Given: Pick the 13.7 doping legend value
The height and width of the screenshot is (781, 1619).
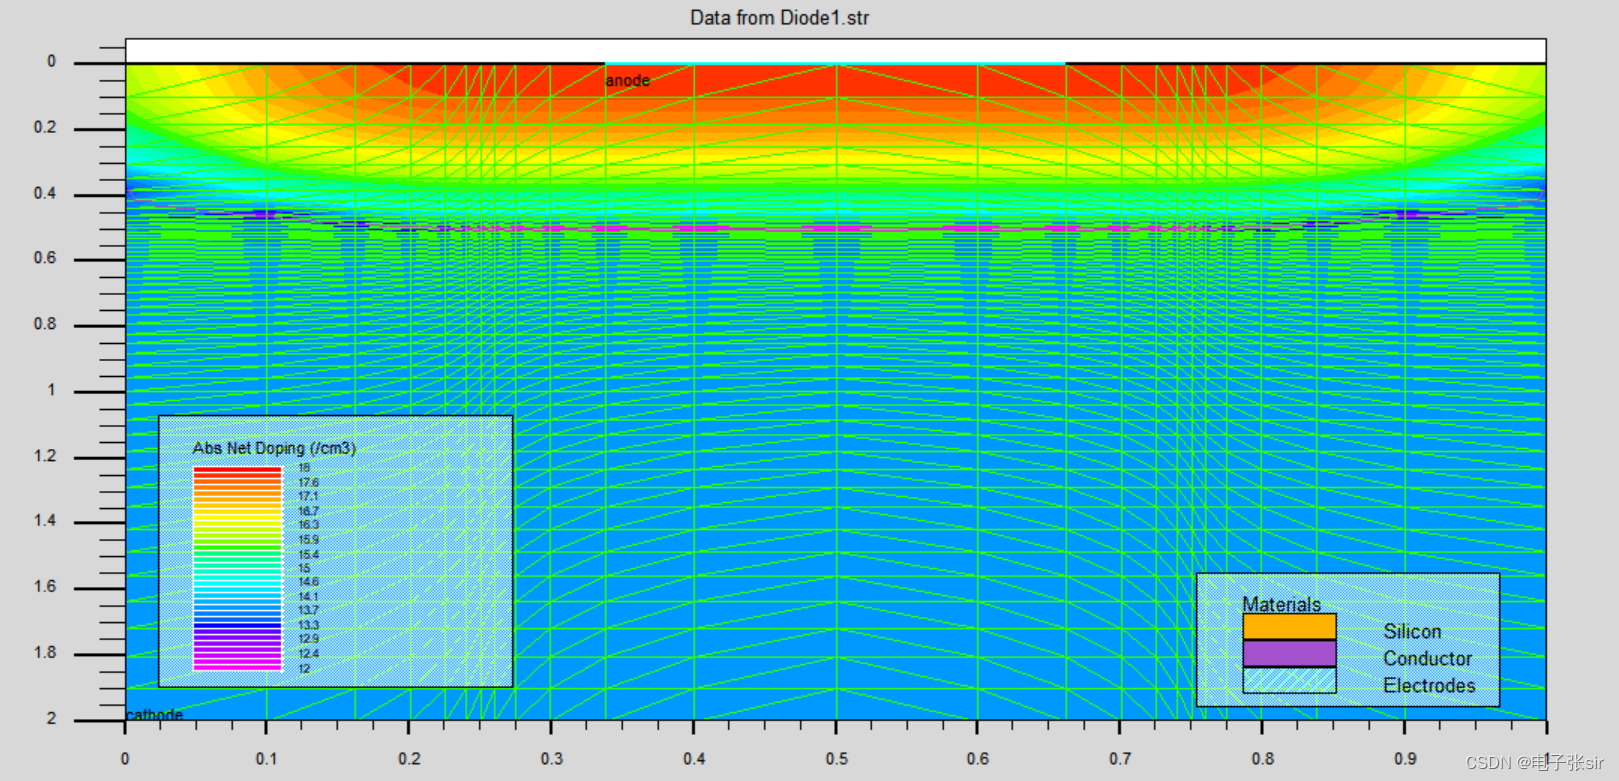Looking at the screenshot, I should pyautogui.click(x=308, y=611).
